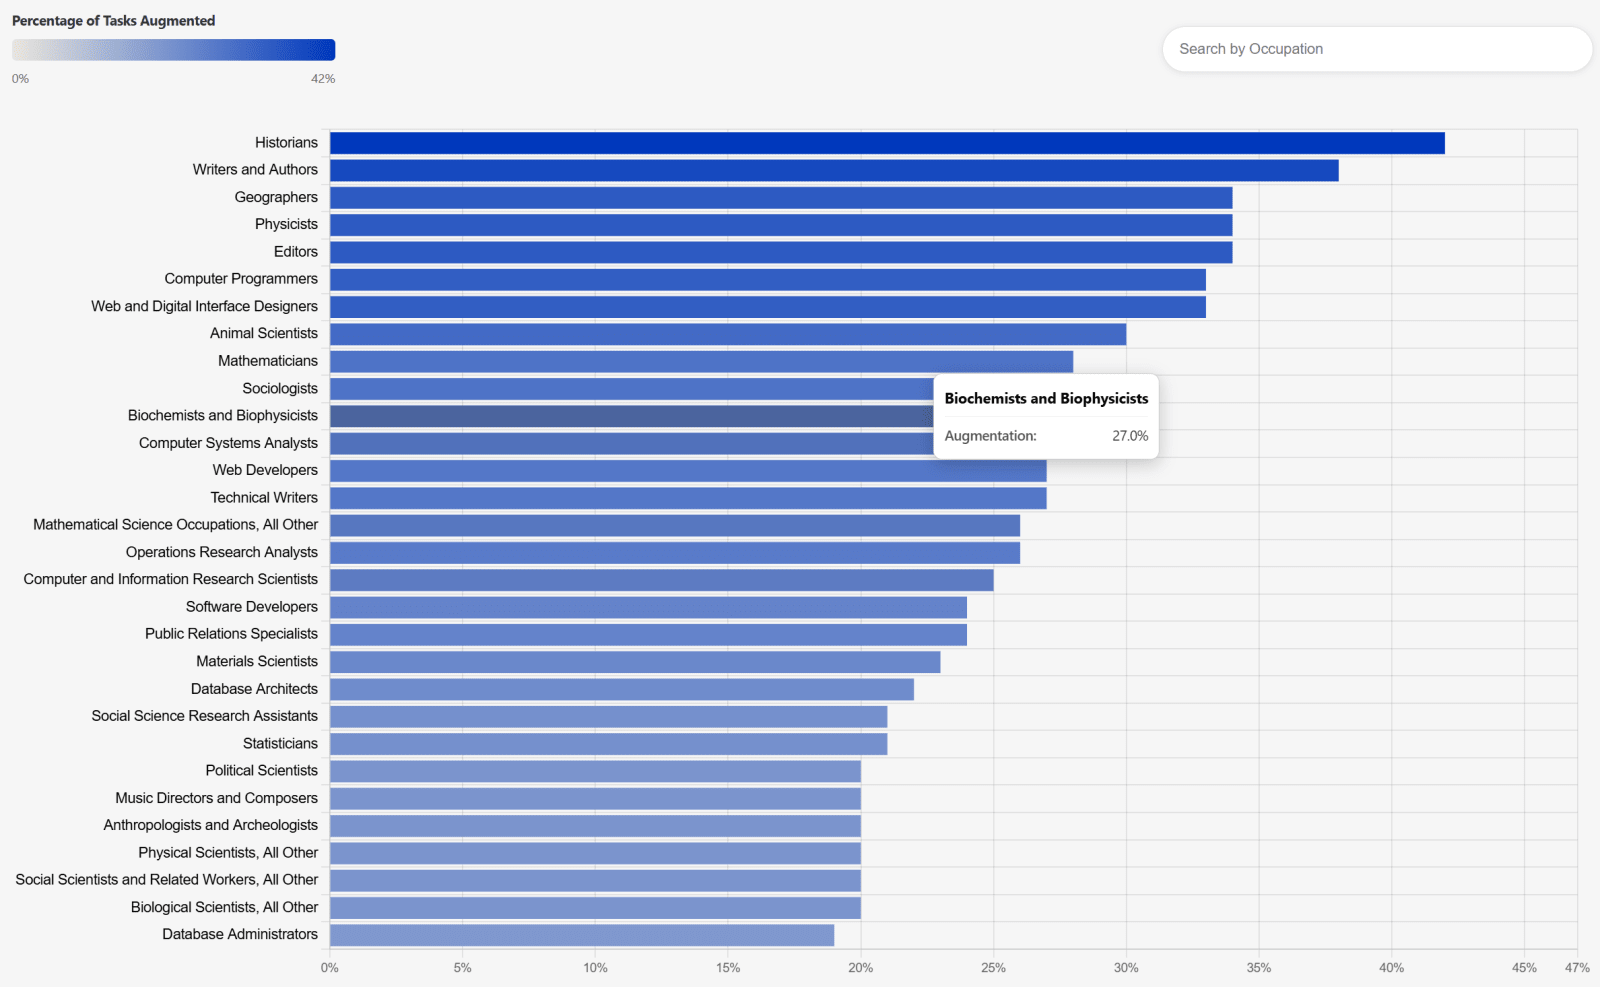Select the Database Architects bar
1600x987 pixels.
[621, 689]
